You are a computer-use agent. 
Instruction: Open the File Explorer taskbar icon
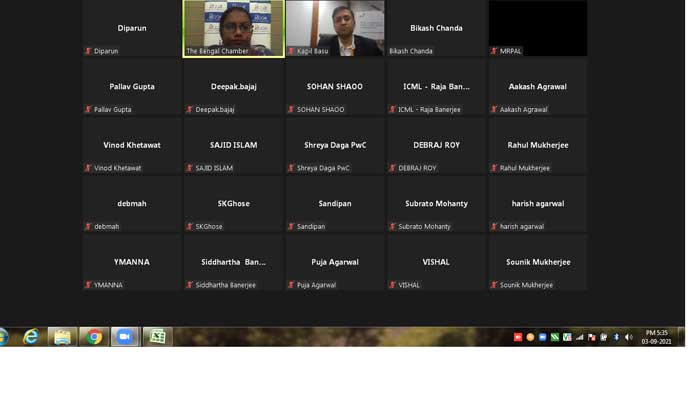pos(62,336)
